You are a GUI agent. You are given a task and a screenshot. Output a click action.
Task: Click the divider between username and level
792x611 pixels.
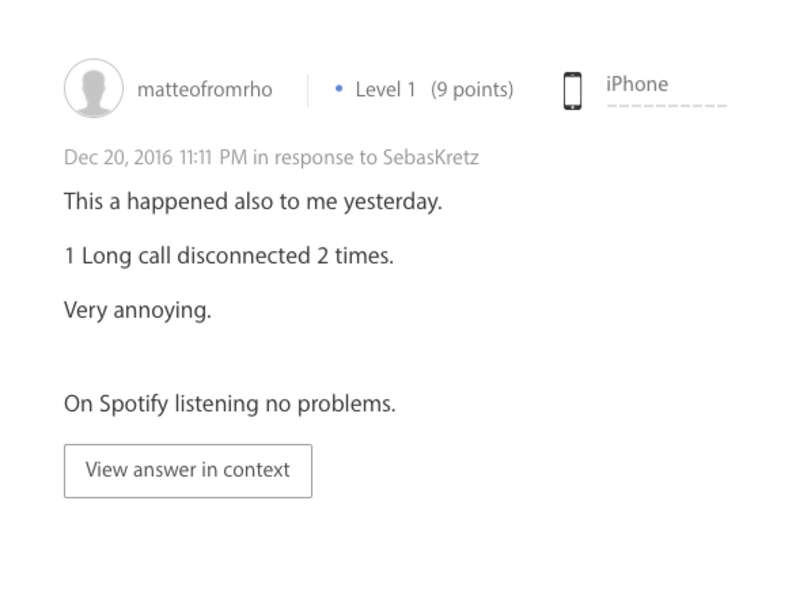[x=308, y=90]
